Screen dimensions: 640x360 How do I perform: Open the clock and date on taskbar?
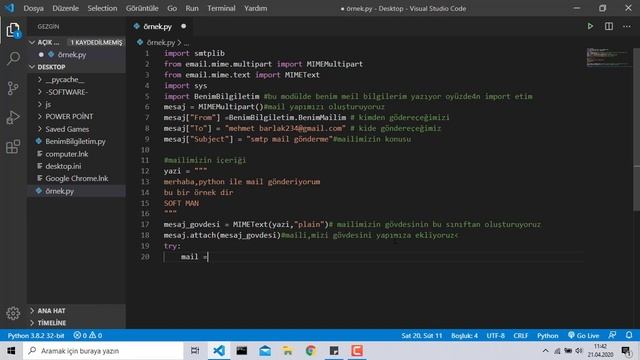[x=600, y=351]
